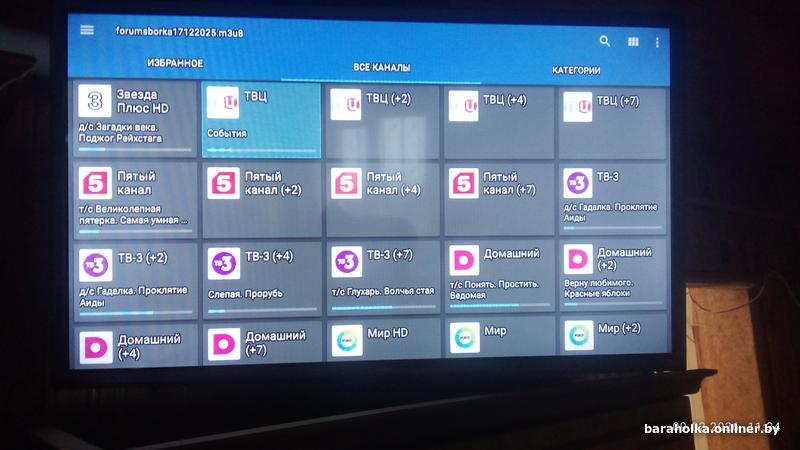Image resolution: width=800 pixels, height=450 pixels.
Task: Select program text Загадки века. Поджог Рейхстага
Action: click(120, 133)
